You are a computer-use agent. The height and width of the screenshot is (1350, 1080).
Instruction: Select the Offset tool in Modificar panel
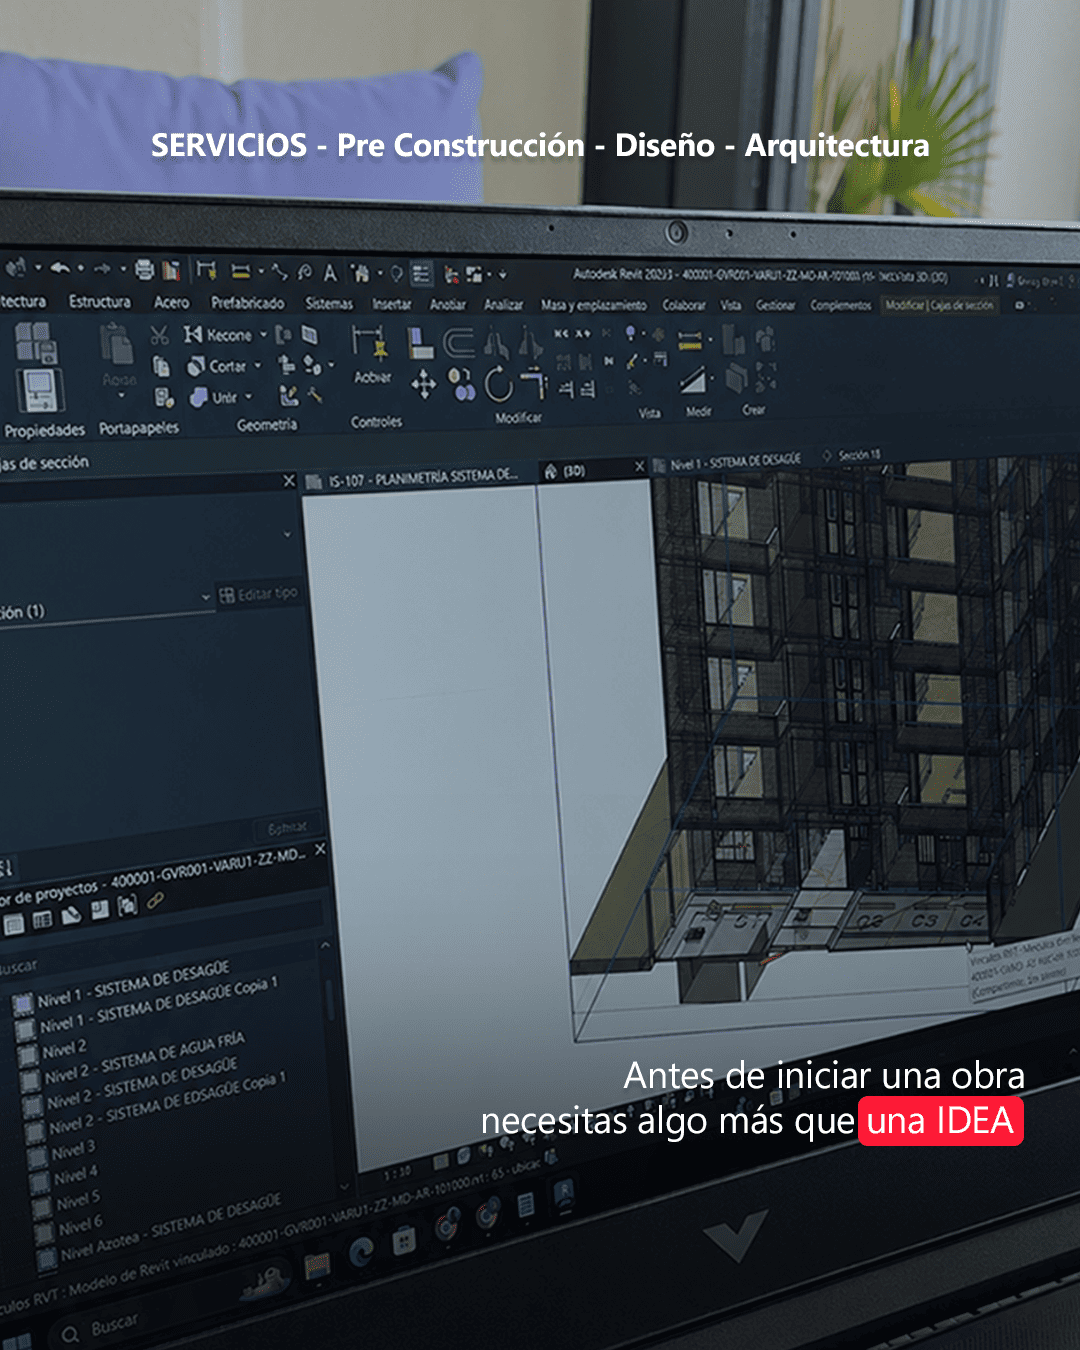[459, 343]
